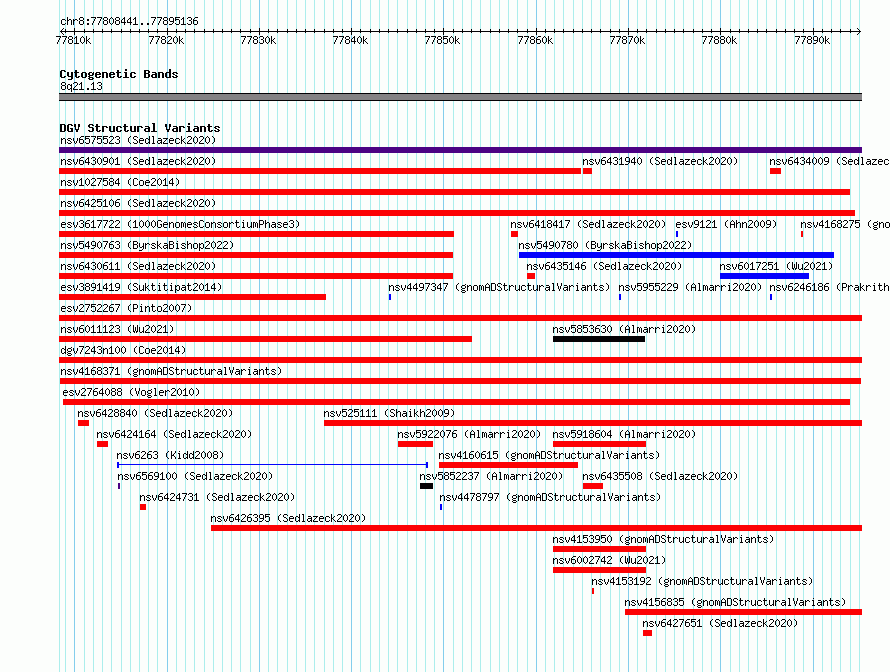Click the 77890k ruler tick label
The image size is (890, 672).
pyautogui.click(x=812, y=40)
